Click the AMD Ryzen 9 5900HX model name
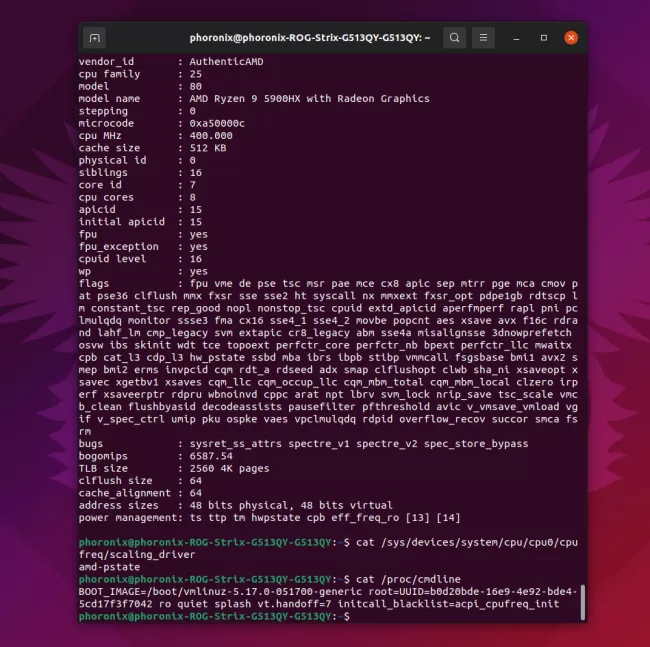The image size is (650, 647). (309, 98)
